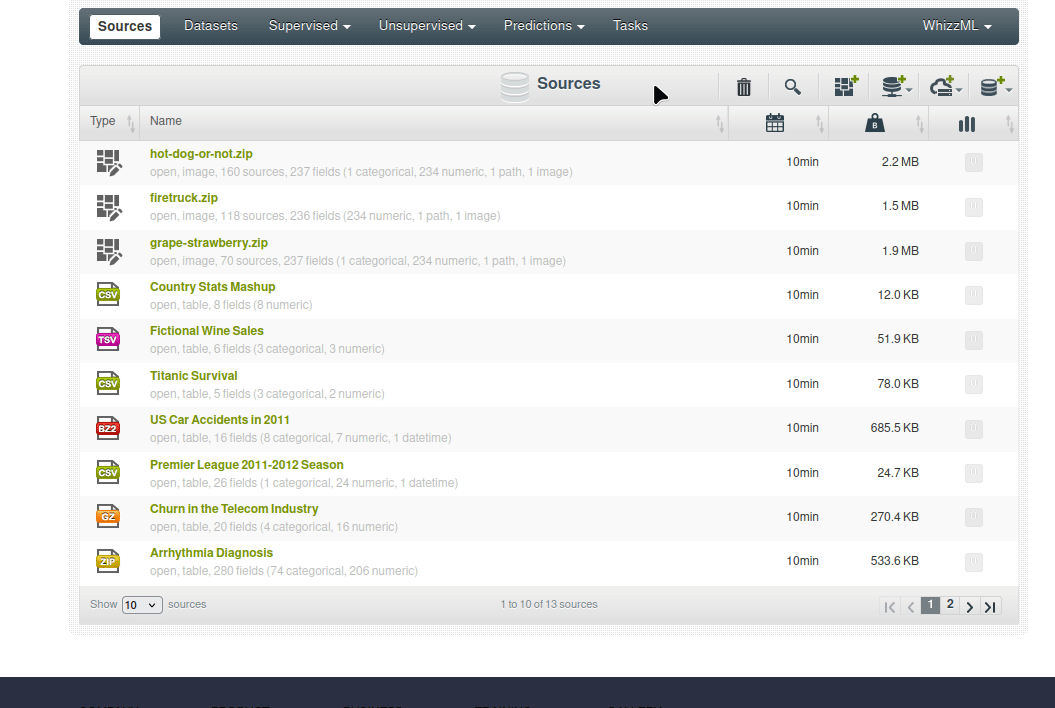The width and height of the screenshot is (1055, 708).
Task: Open the Titanic Survival source link
Action: pos(194,376)
